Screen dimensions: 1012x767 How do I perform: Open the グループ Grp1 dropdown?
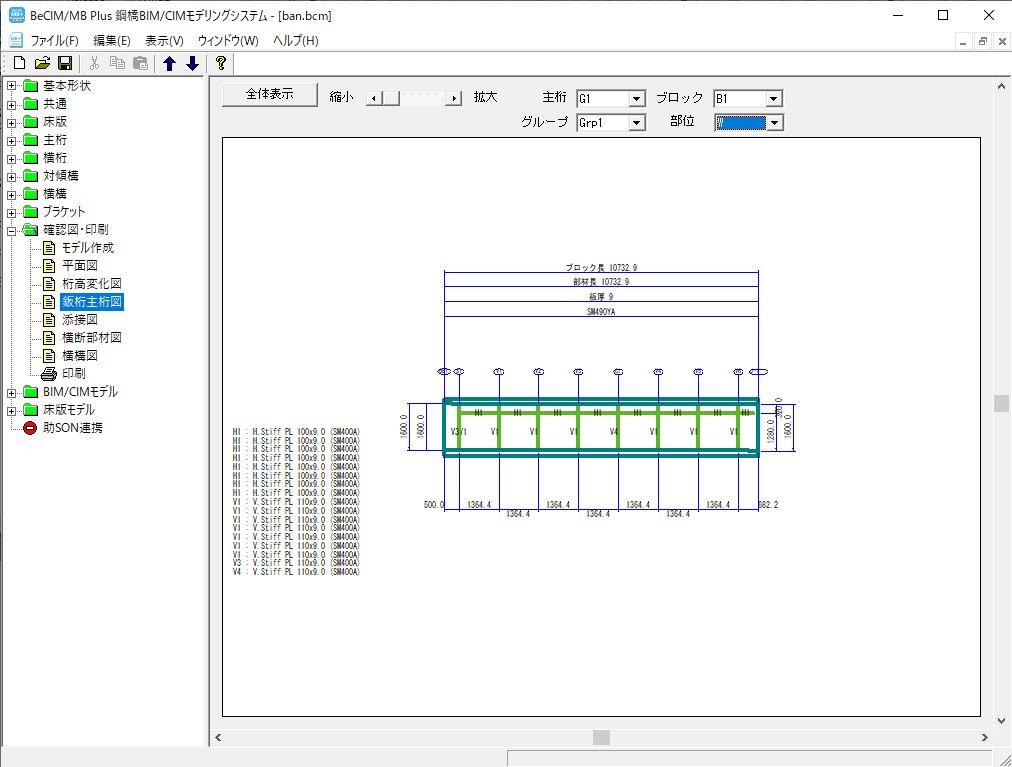tap(637, 123)
